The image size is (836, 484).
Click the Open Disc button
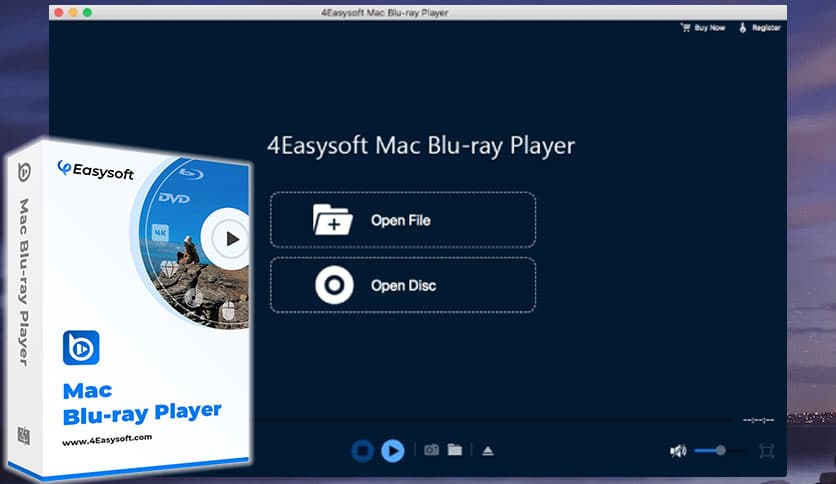tap(403, 285)
